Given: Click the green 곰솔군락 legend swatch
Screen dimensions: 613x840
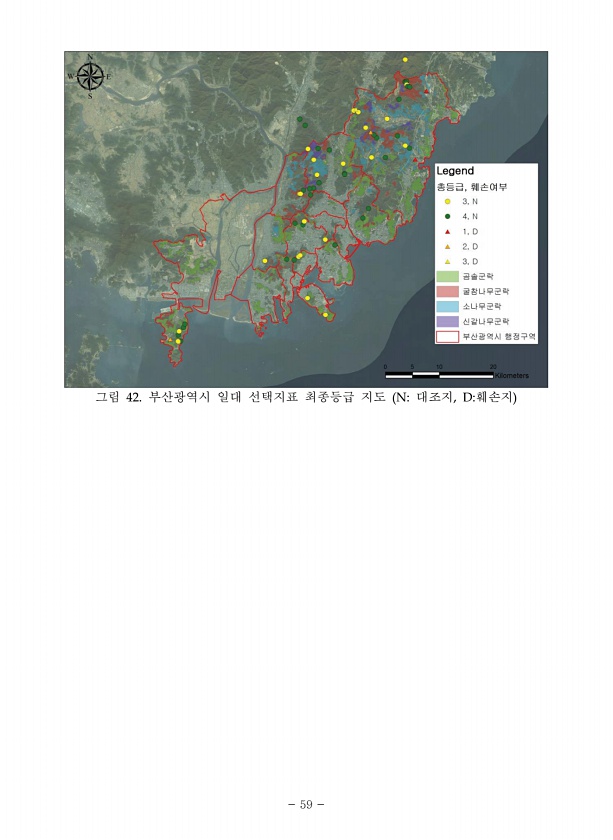Looking at the screenshot, I should pyautogui.click(x=447, y=276).
